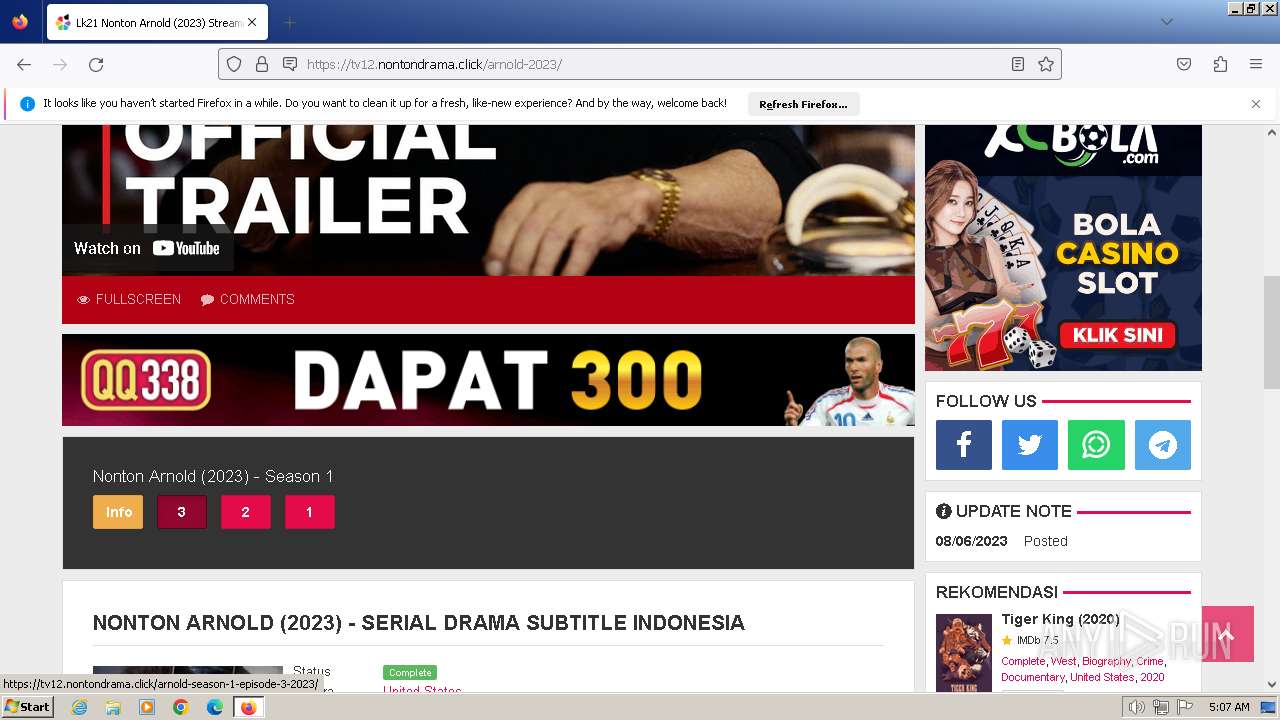Select episode 3 button

click(x=182, y=512)
